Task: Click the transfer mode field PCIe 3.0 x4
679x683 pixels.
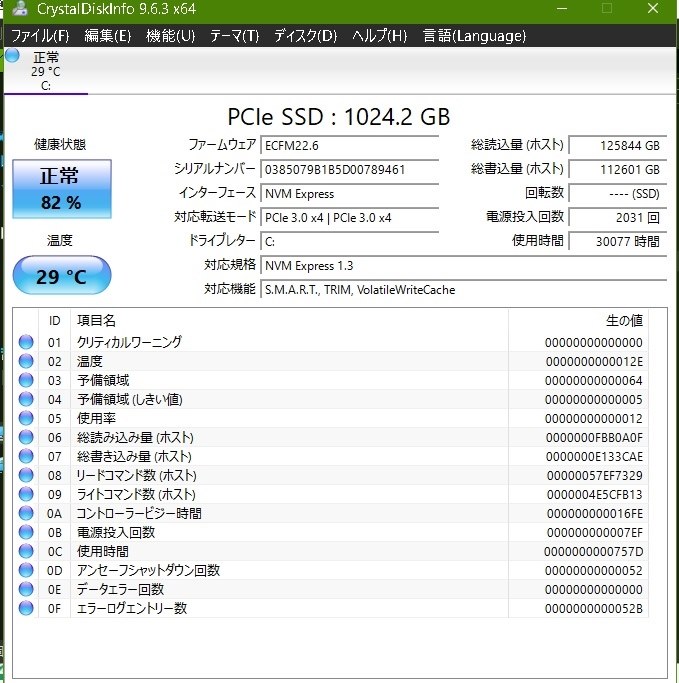Action: coord(349,217)
